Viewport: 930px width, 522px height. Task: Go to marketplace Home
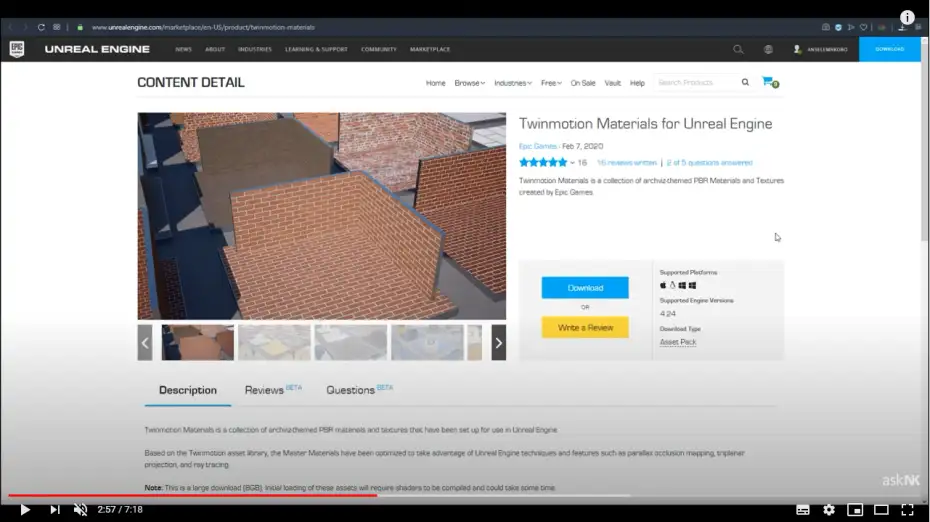pyautogui.click(x=435, y=83)
